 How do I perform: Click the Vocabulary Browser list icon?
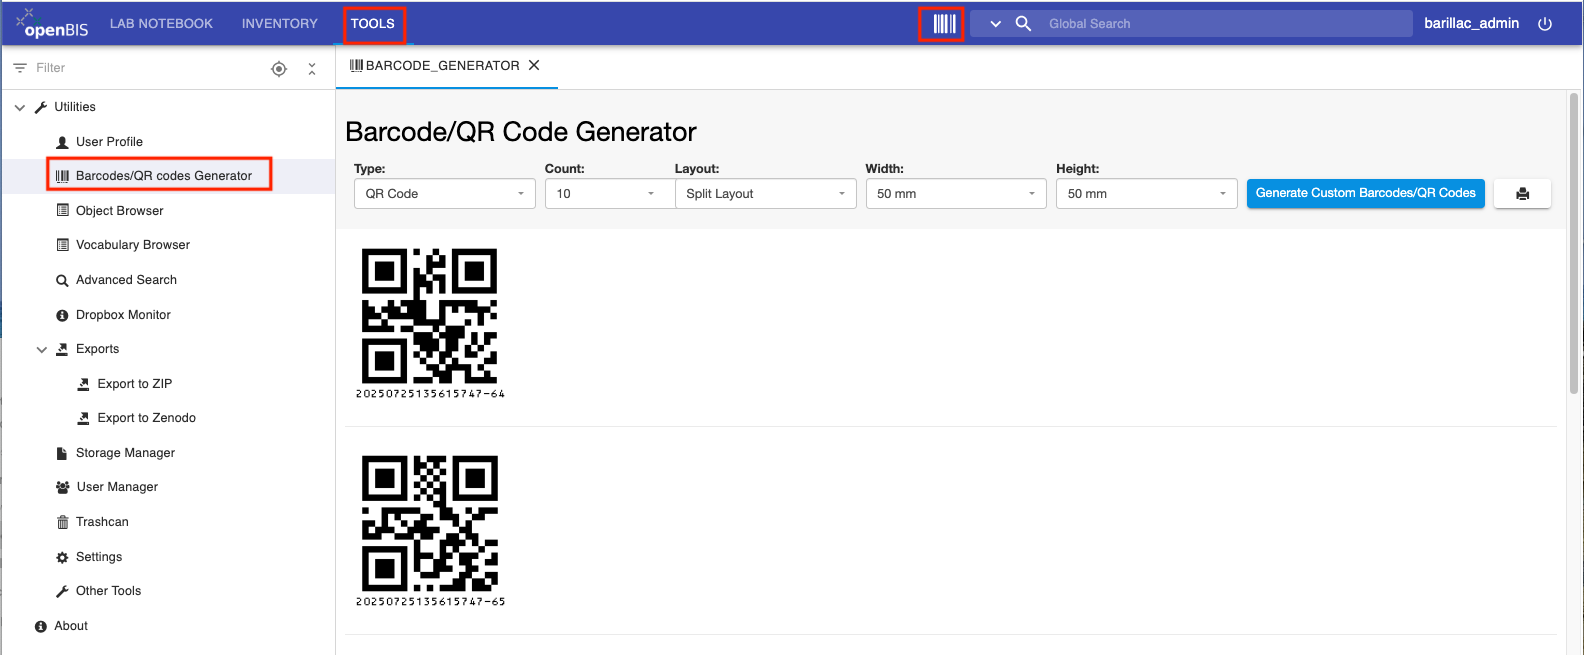[63, 245]
